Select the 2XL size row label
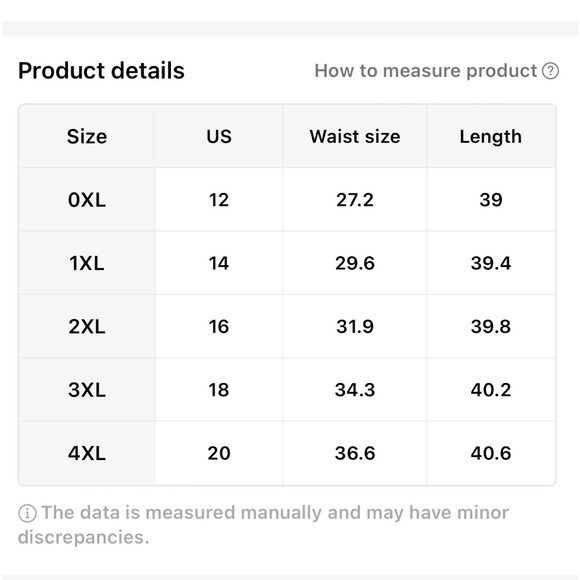 click(x=87, y=326)
